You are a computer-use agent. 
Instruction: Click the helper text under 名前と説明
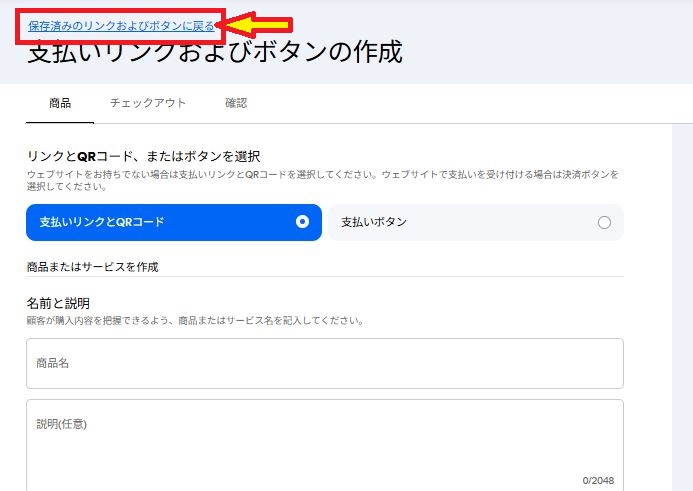tap(194, 321)
